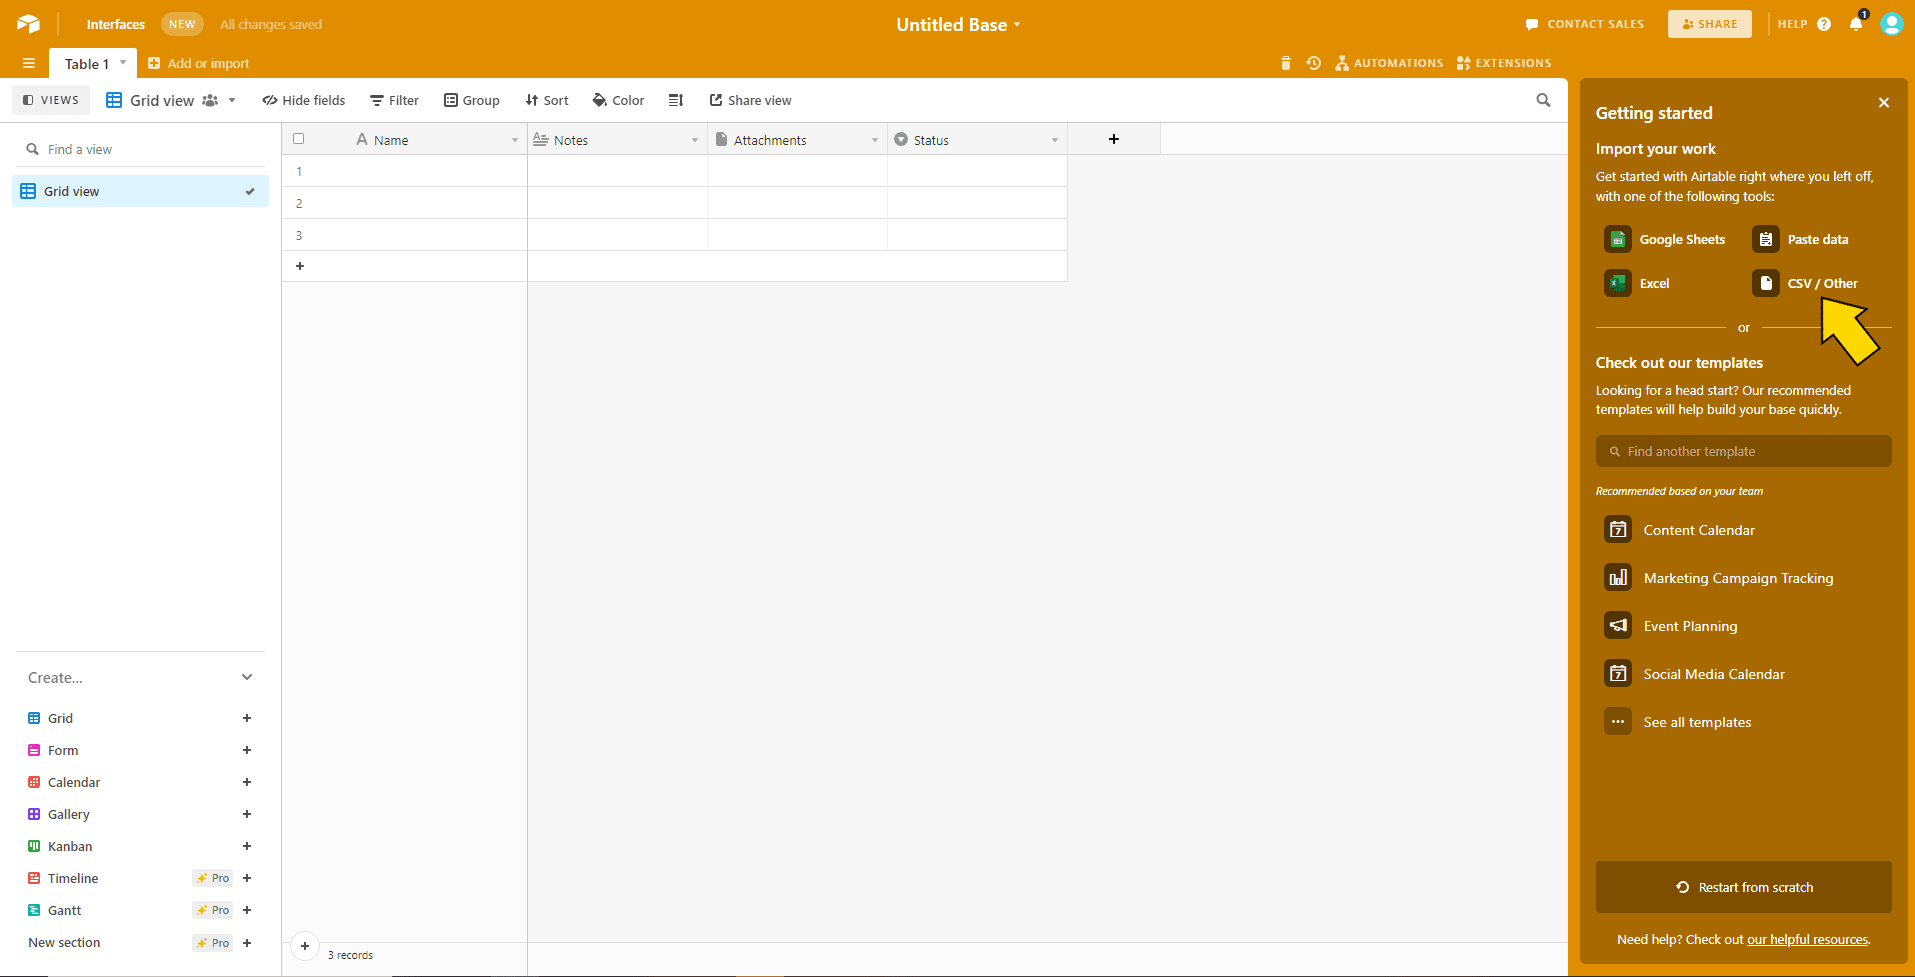The image size is (1915, 977).
Task: Click the Share button
Action: pyautogui.click(x=1710, y=24)
